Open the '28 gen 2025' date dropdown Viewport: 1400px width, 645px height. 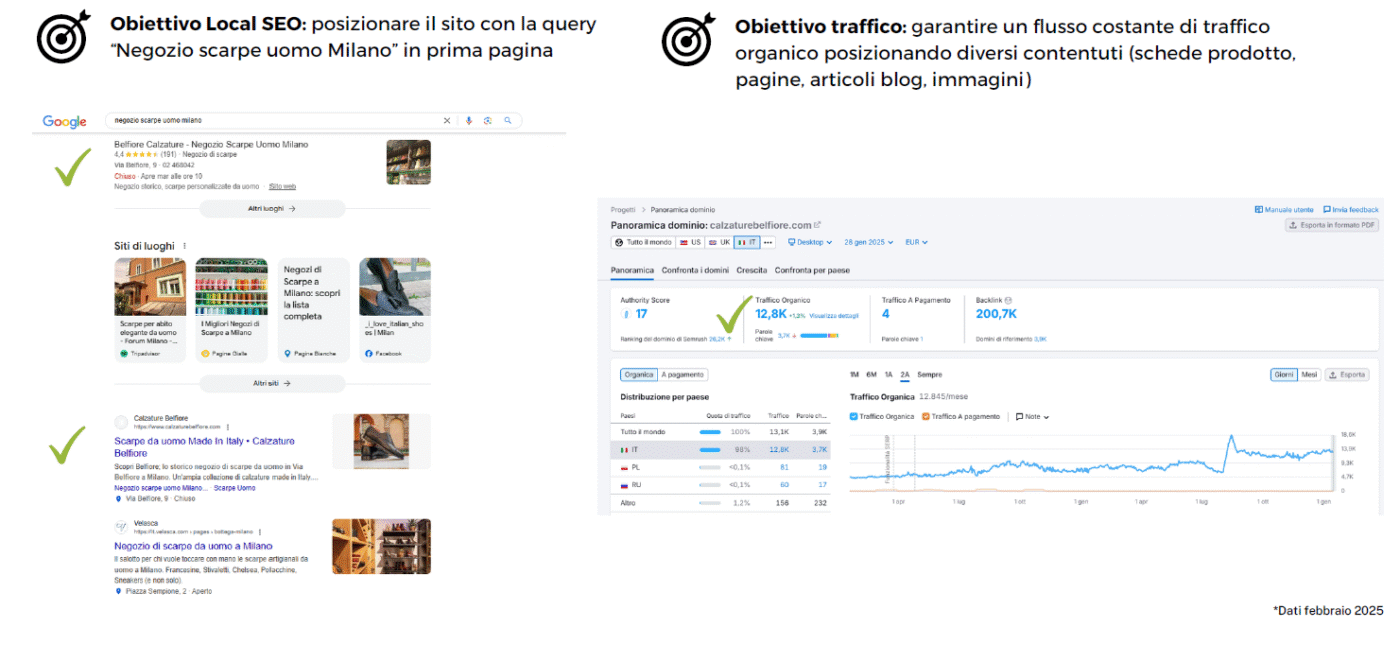871,242
